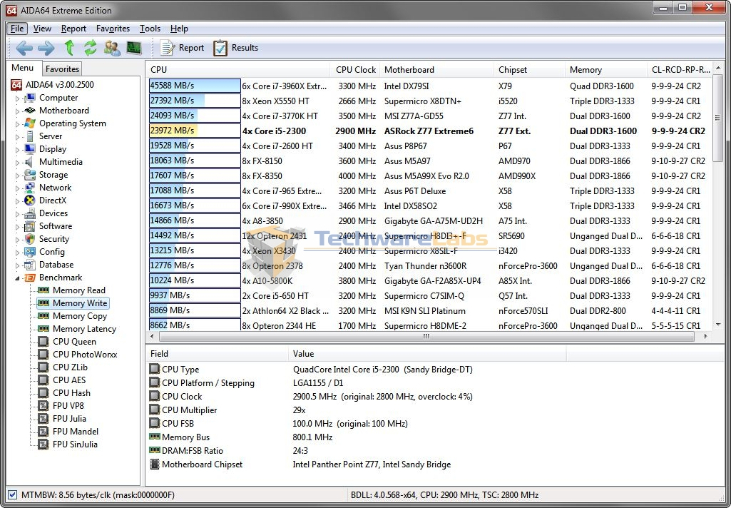Select the DirectX tree icon
Image resolution: width=731 pixels, height=508 pixels.
30,200
